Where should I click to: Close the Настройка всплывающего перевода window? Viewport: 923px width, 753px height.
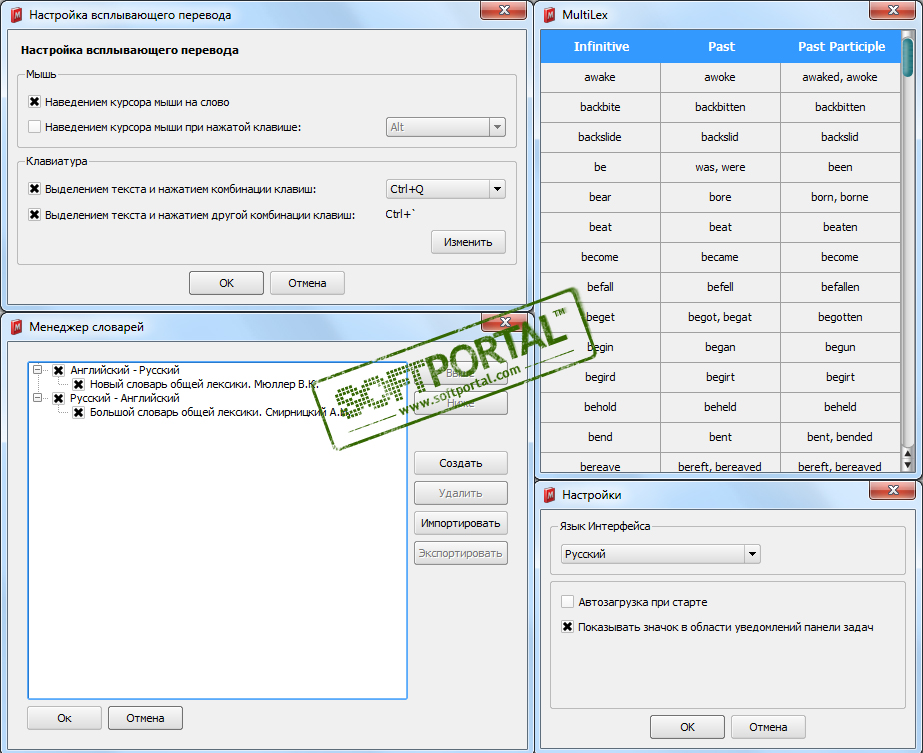tap(504, 9)
